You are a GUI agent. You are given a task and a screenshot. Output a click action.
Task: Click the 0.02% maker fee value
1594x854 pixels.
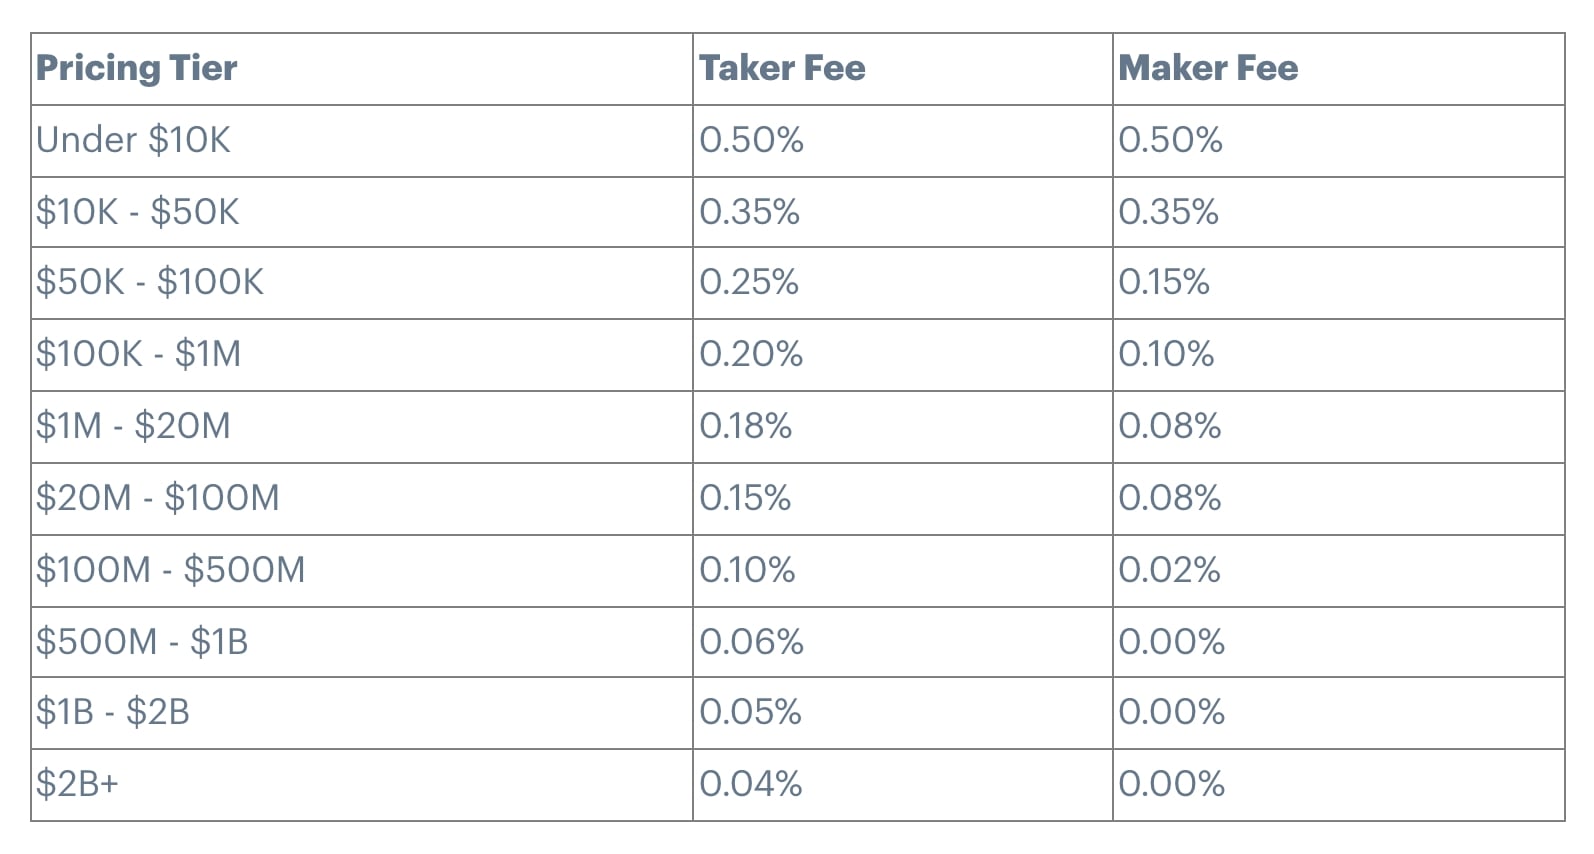[1169, 570]
